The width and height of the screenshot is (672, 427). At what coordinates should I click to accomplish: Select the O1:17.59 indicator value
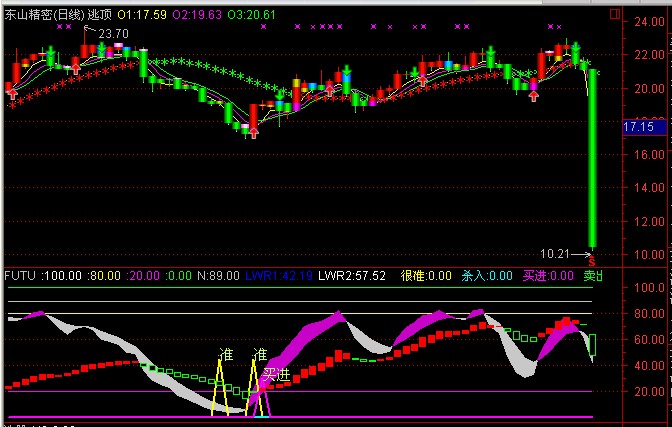(x=141, y=16)
